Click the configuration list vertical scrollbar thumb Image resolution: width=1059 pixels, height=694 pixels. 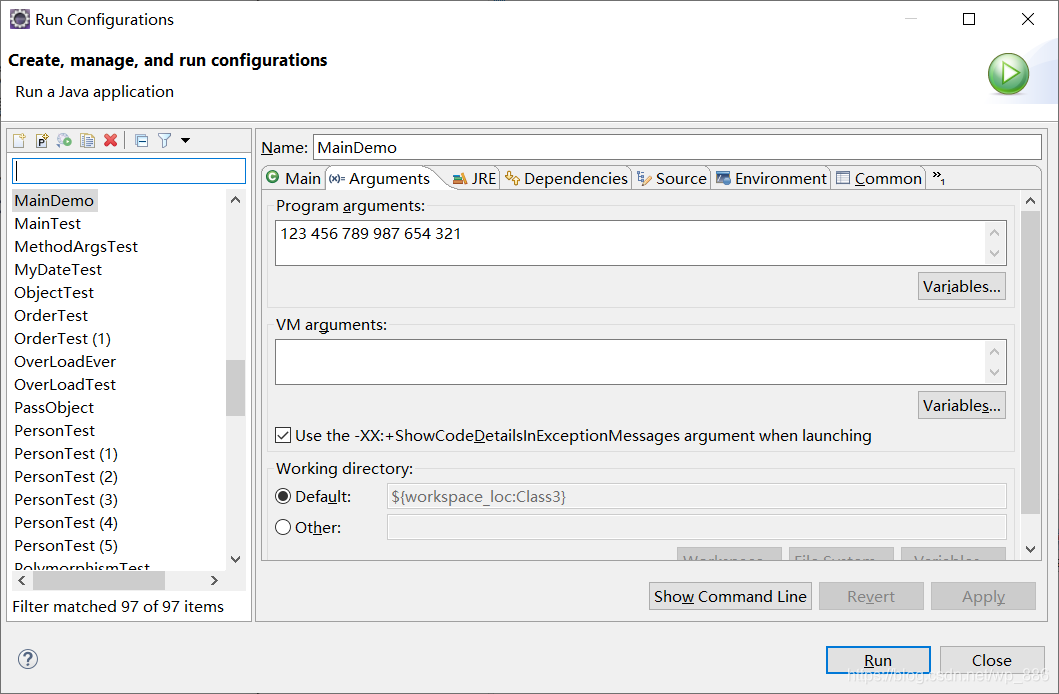(236, 388)
